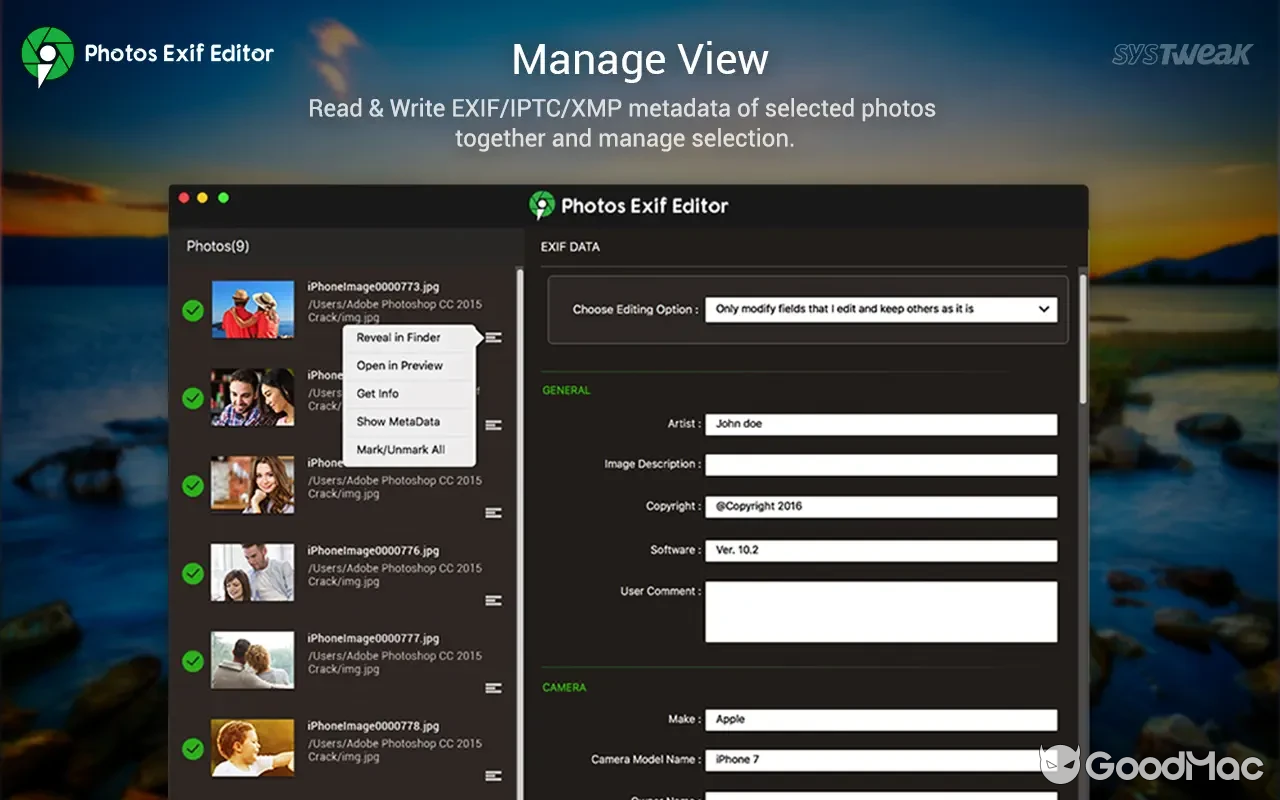
Task: Open the options icon for iPhoneImage0000776.jpg
Action: click(x=493, y=601)
